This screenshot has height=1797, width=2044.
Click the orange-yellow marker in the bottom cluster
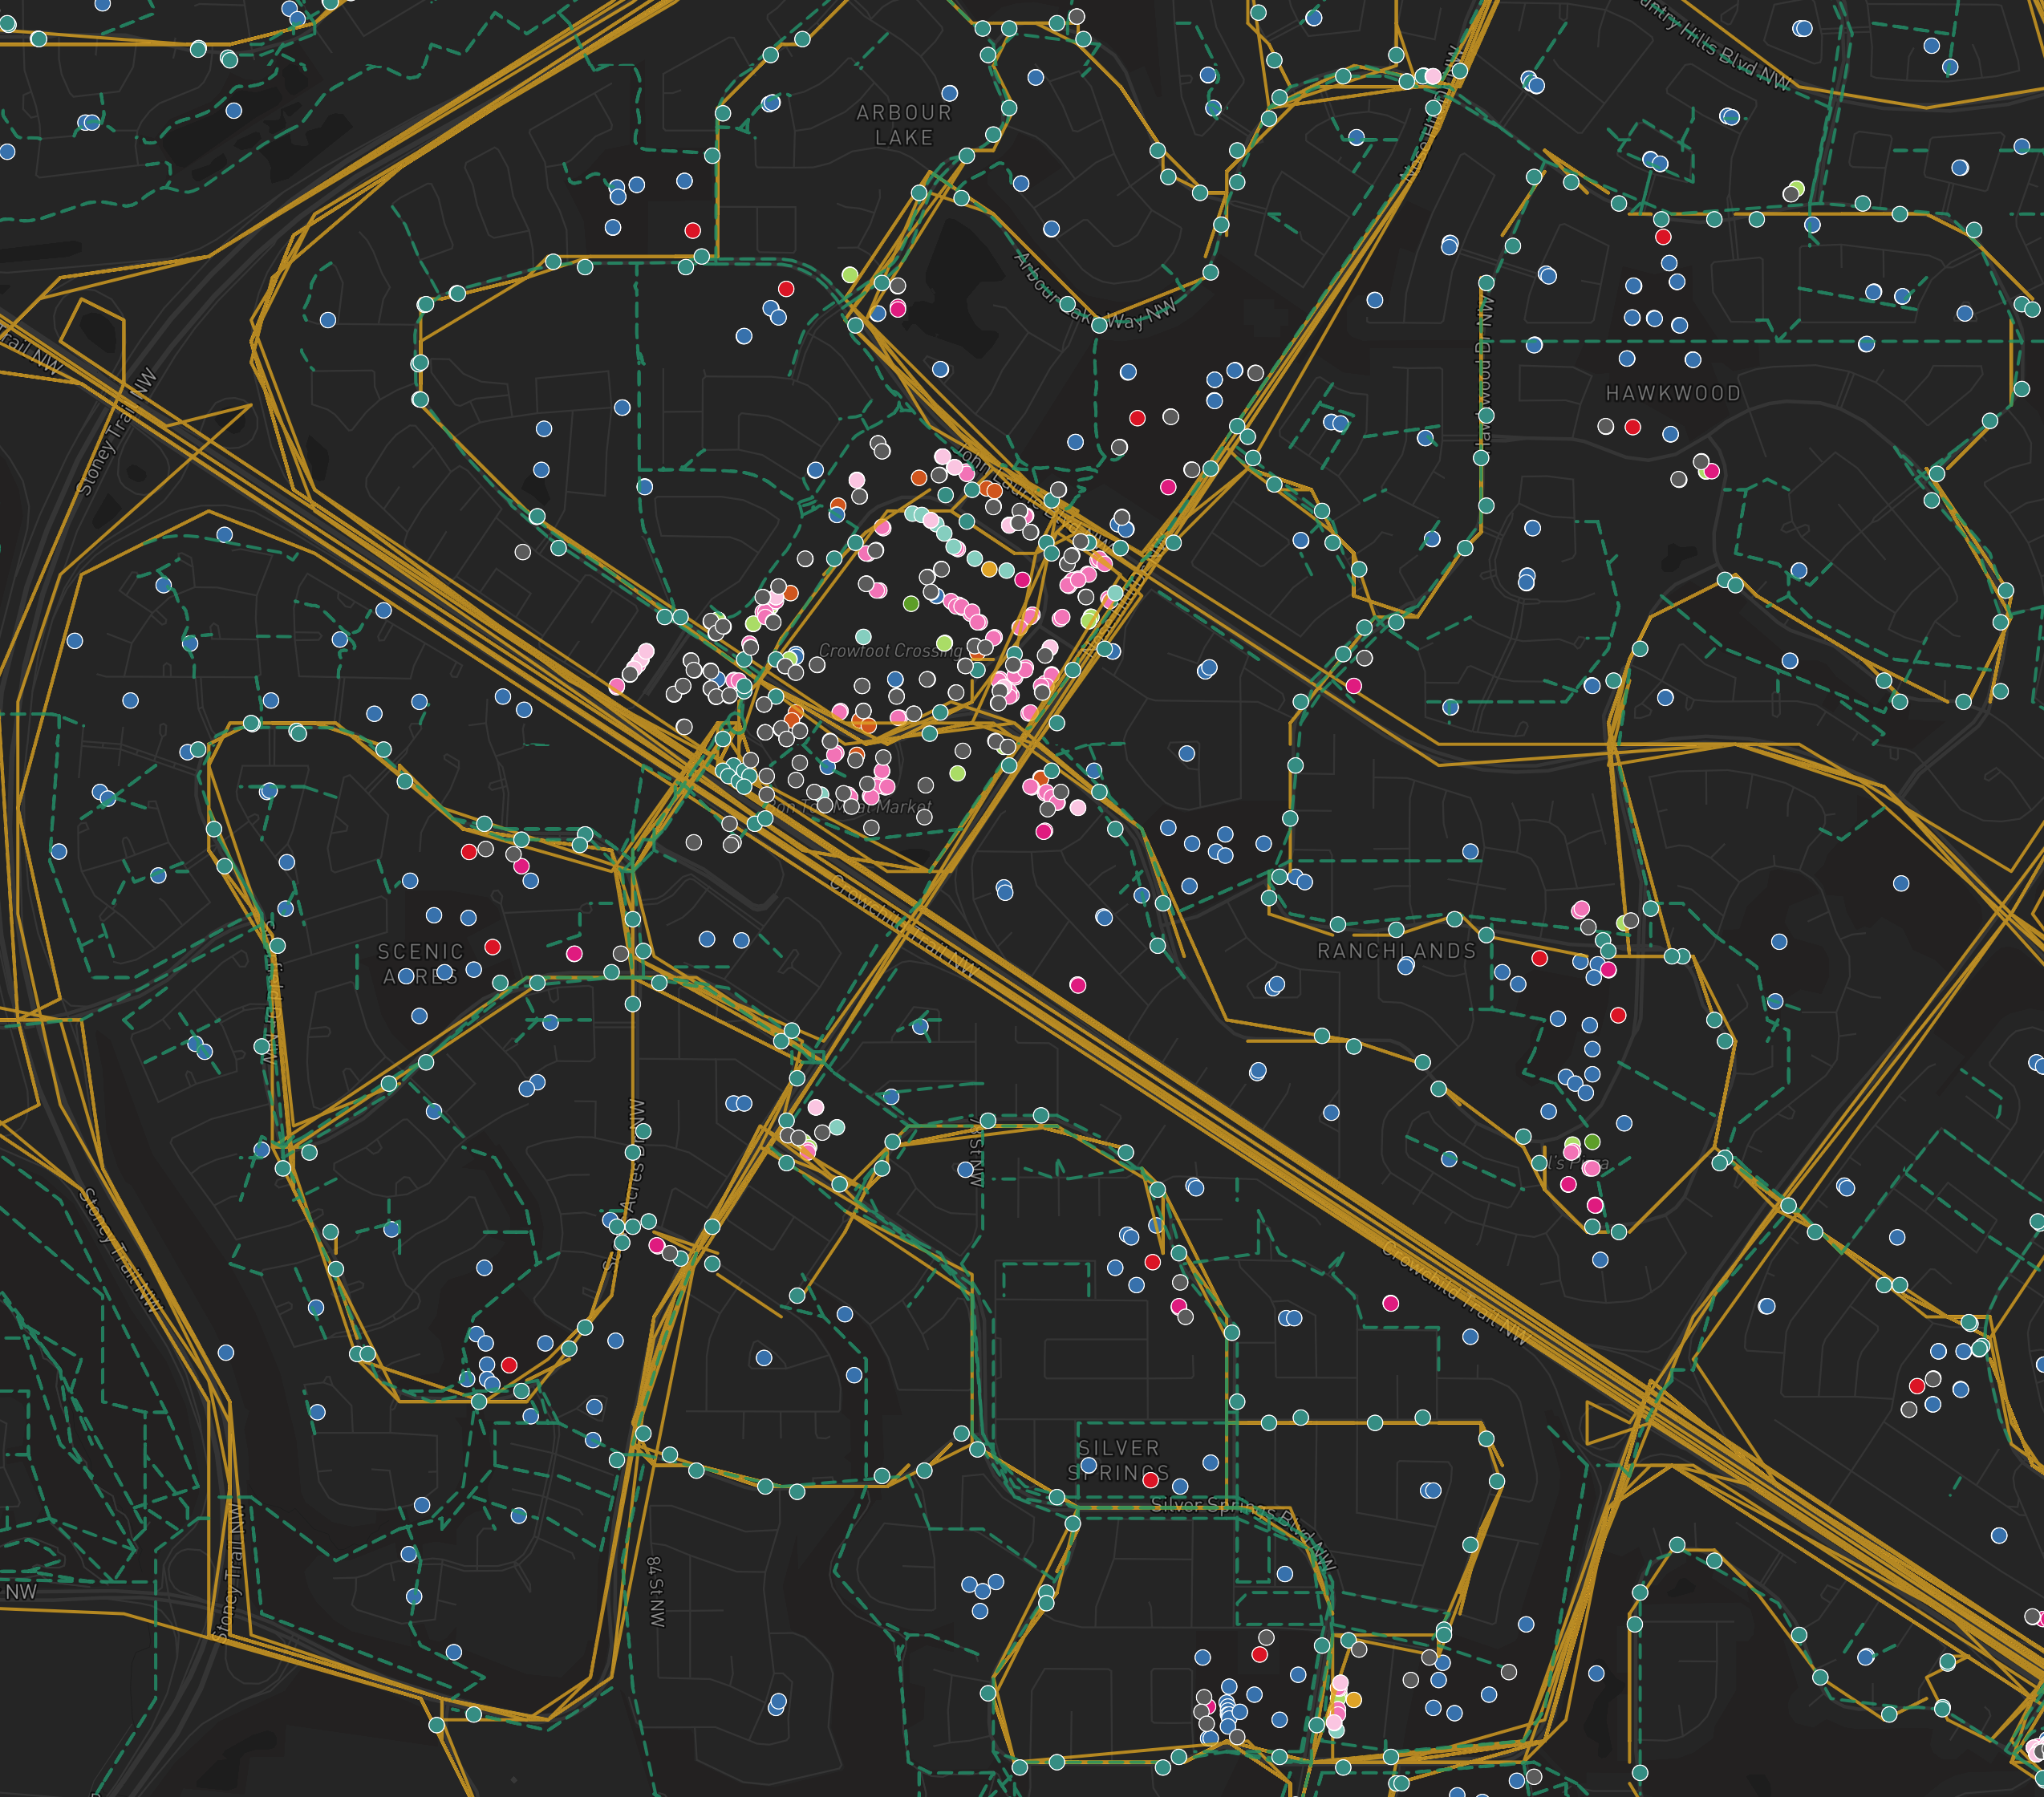pyautogui.click(x=1354, y=1701)
